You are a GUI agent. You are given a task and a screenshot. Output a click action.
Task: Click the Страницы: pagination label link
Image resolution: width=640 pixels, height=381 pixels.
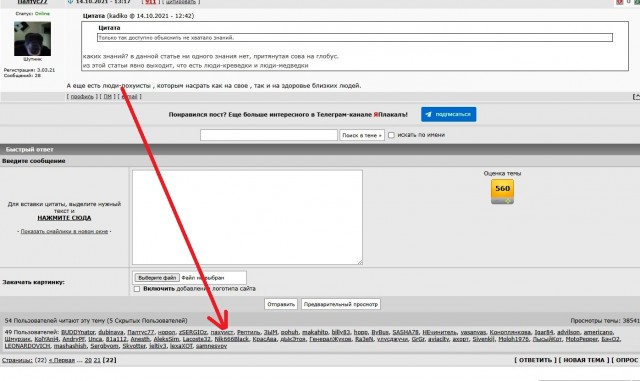[17, 361]
